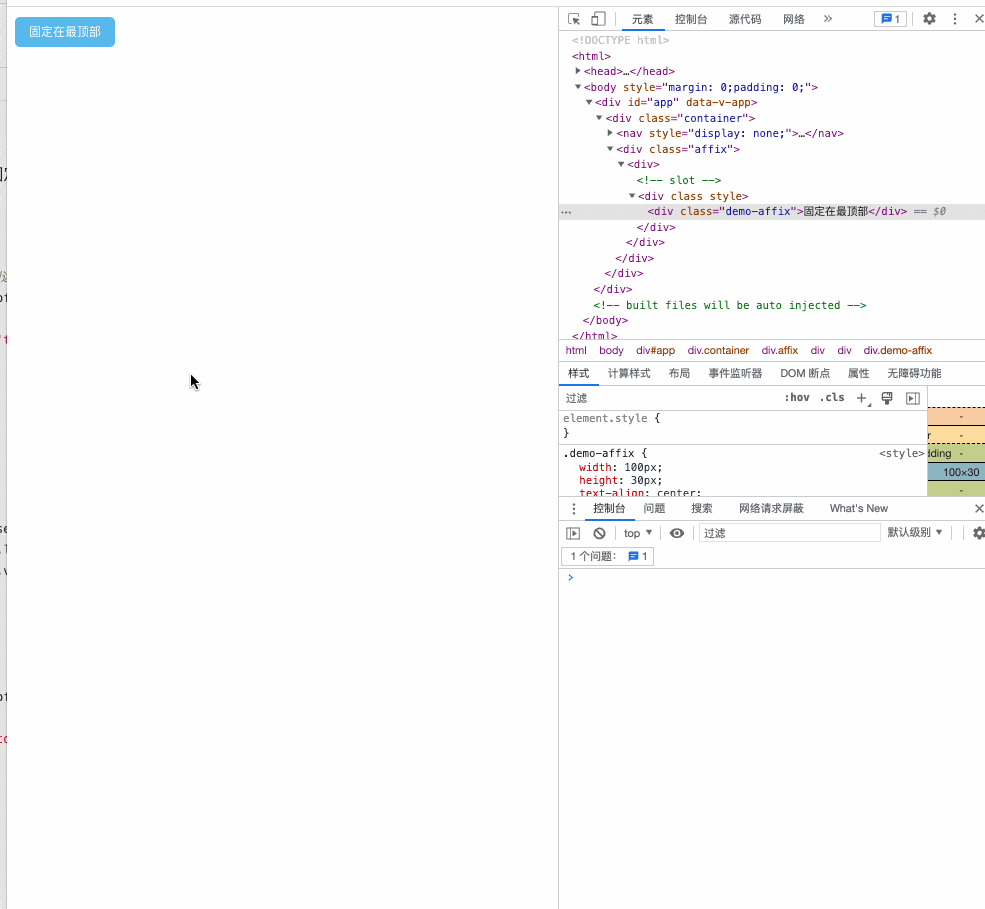Show more DevTools tabs chevron
Screen dimensions: 985x909
pyautogui.click(x=828, y=19)
